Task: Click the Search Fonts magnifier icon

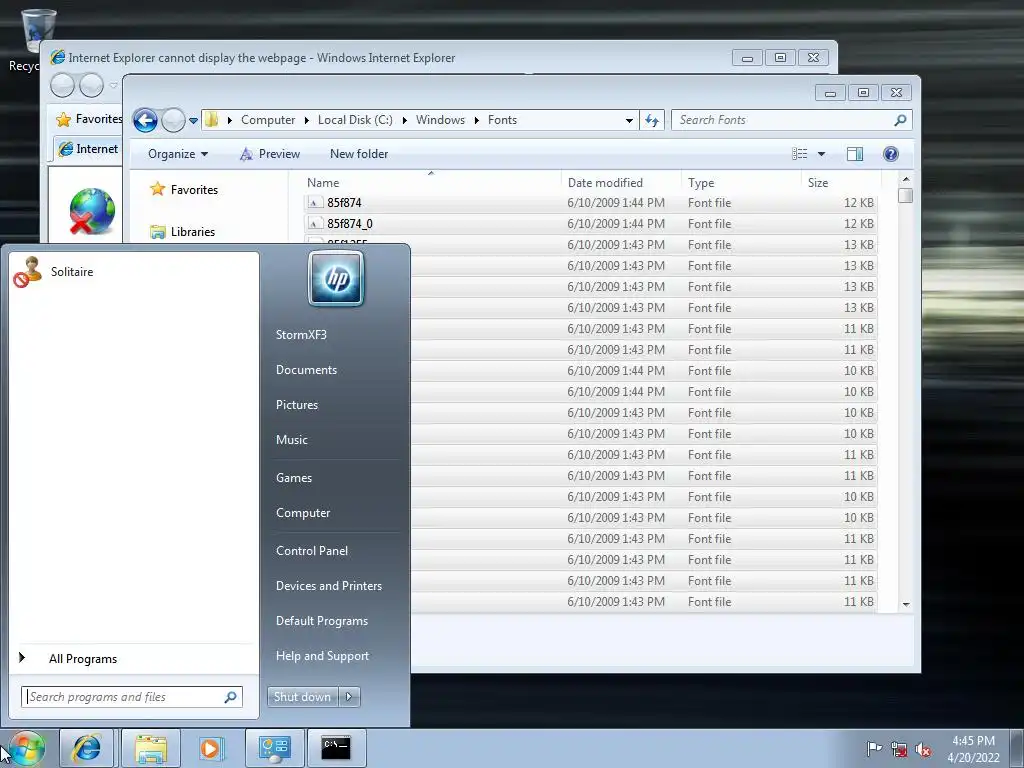Action: click(900, 120)
